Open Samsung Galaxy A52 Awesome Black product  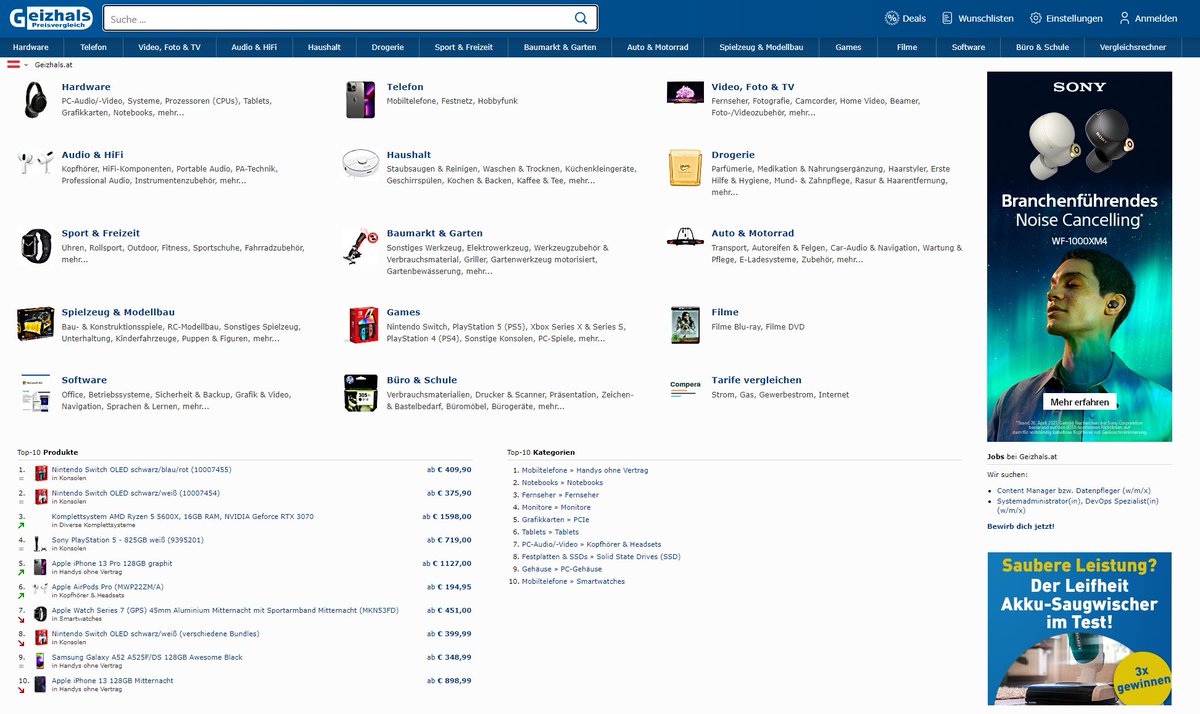coord(147,657)
